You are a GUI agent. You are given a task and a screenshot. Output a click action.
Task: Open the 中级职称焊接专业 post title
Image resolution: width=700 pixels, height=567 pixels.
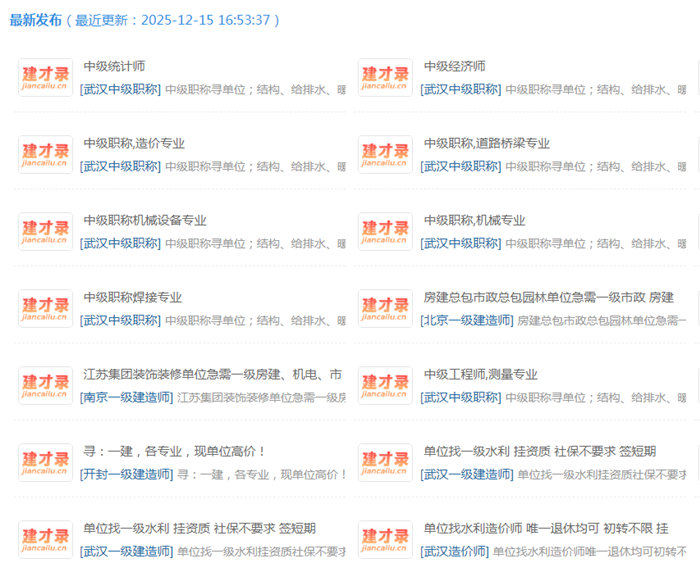[x=132, y=298]
